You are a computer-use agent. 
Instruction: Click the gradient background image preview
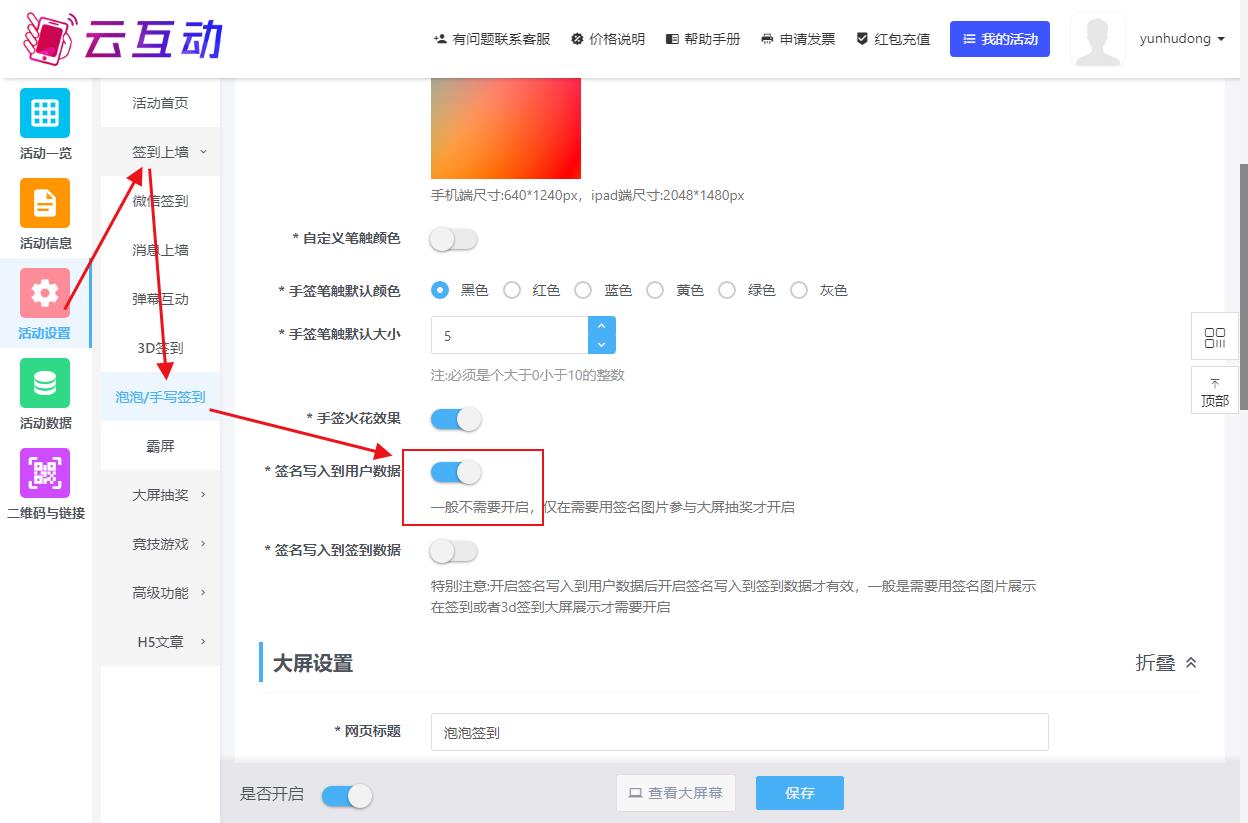click(505, 128)
